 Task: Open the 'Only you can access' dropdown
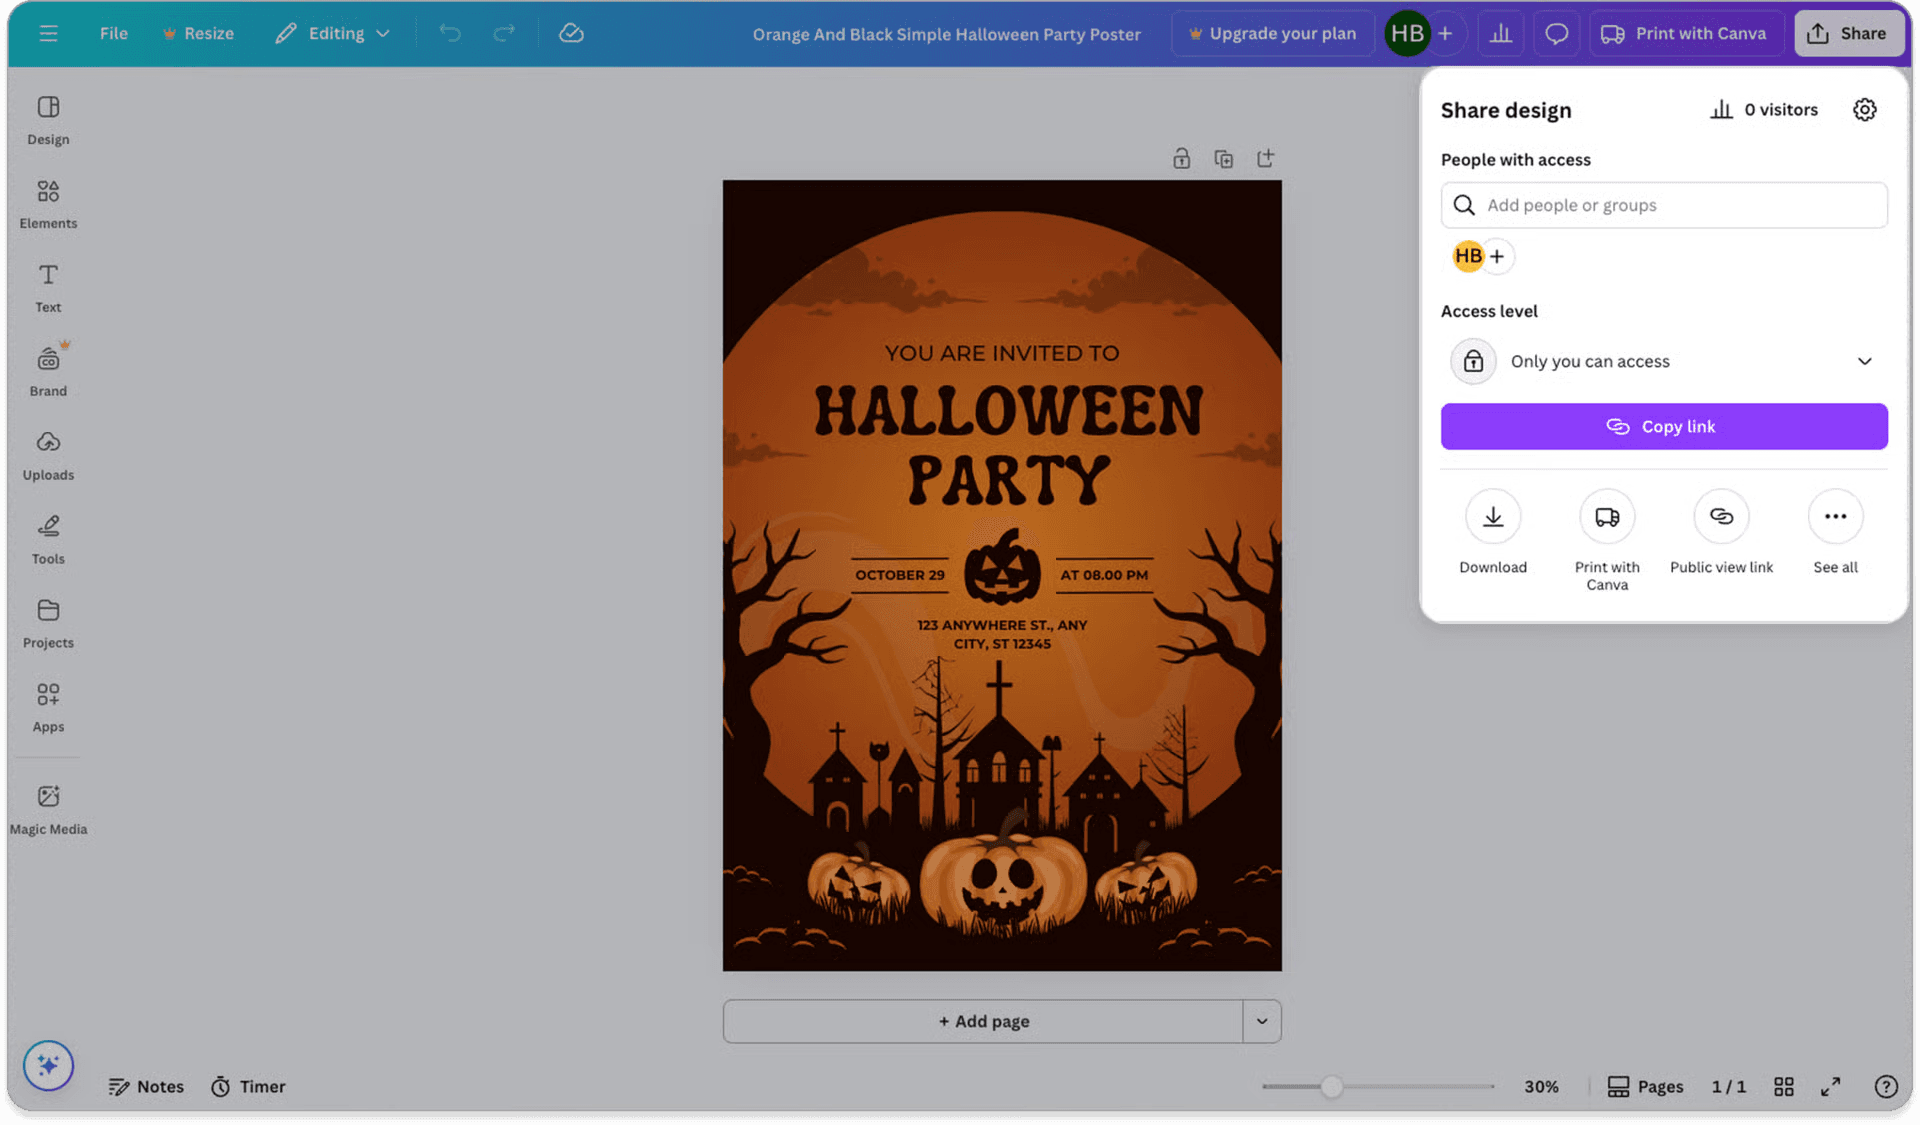[x=1663, y=361]
